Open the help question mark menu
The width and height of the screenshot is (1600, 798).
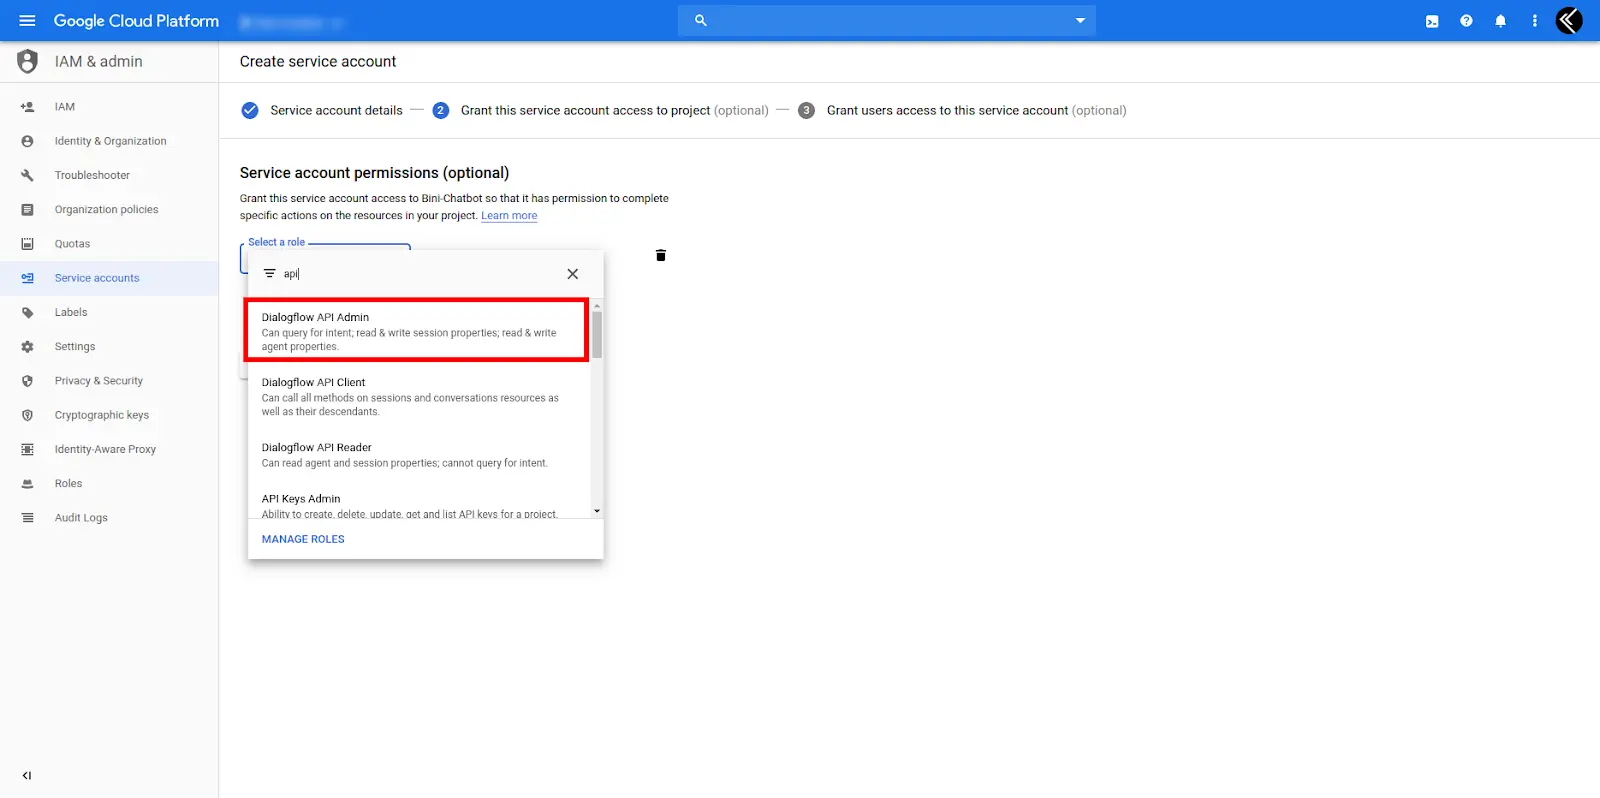coord(1466,20)
